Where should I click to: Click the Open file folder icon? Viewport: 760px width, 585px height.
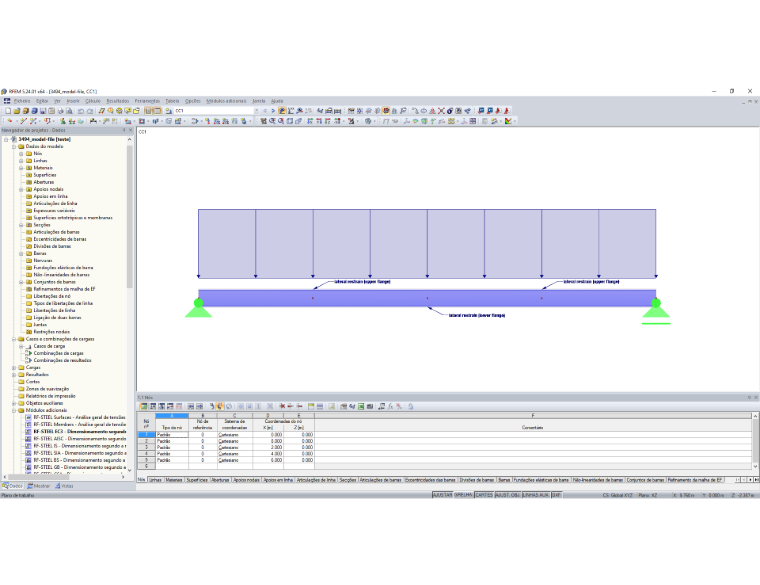click(x=16, y=111)
